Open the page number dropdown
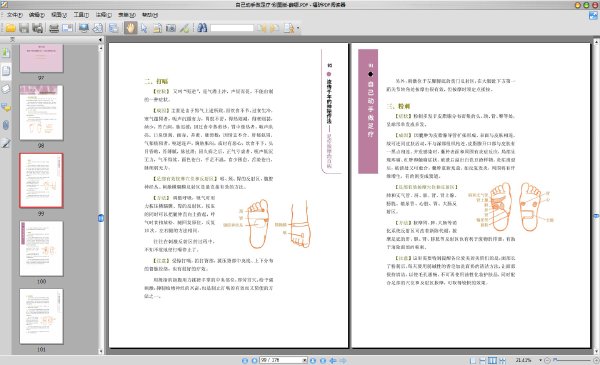 305,360
